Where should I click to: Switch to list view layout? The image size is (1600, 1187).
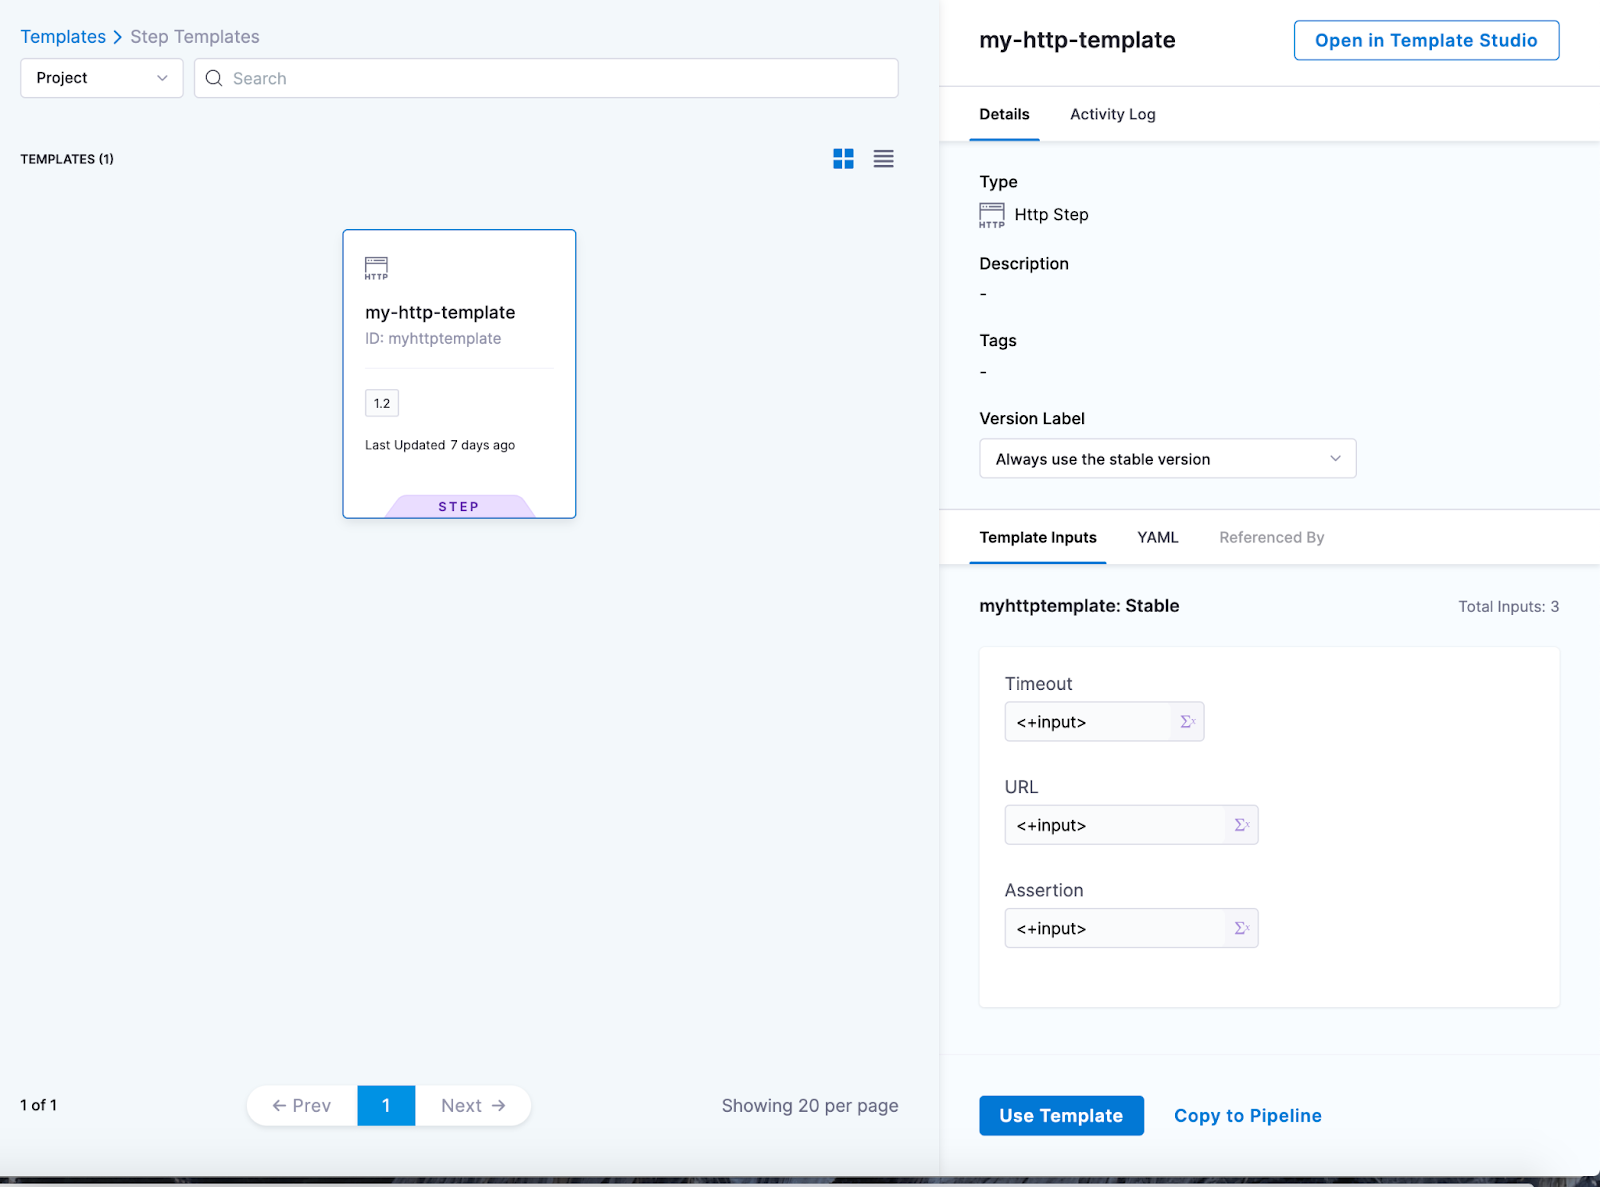[883, 159]
